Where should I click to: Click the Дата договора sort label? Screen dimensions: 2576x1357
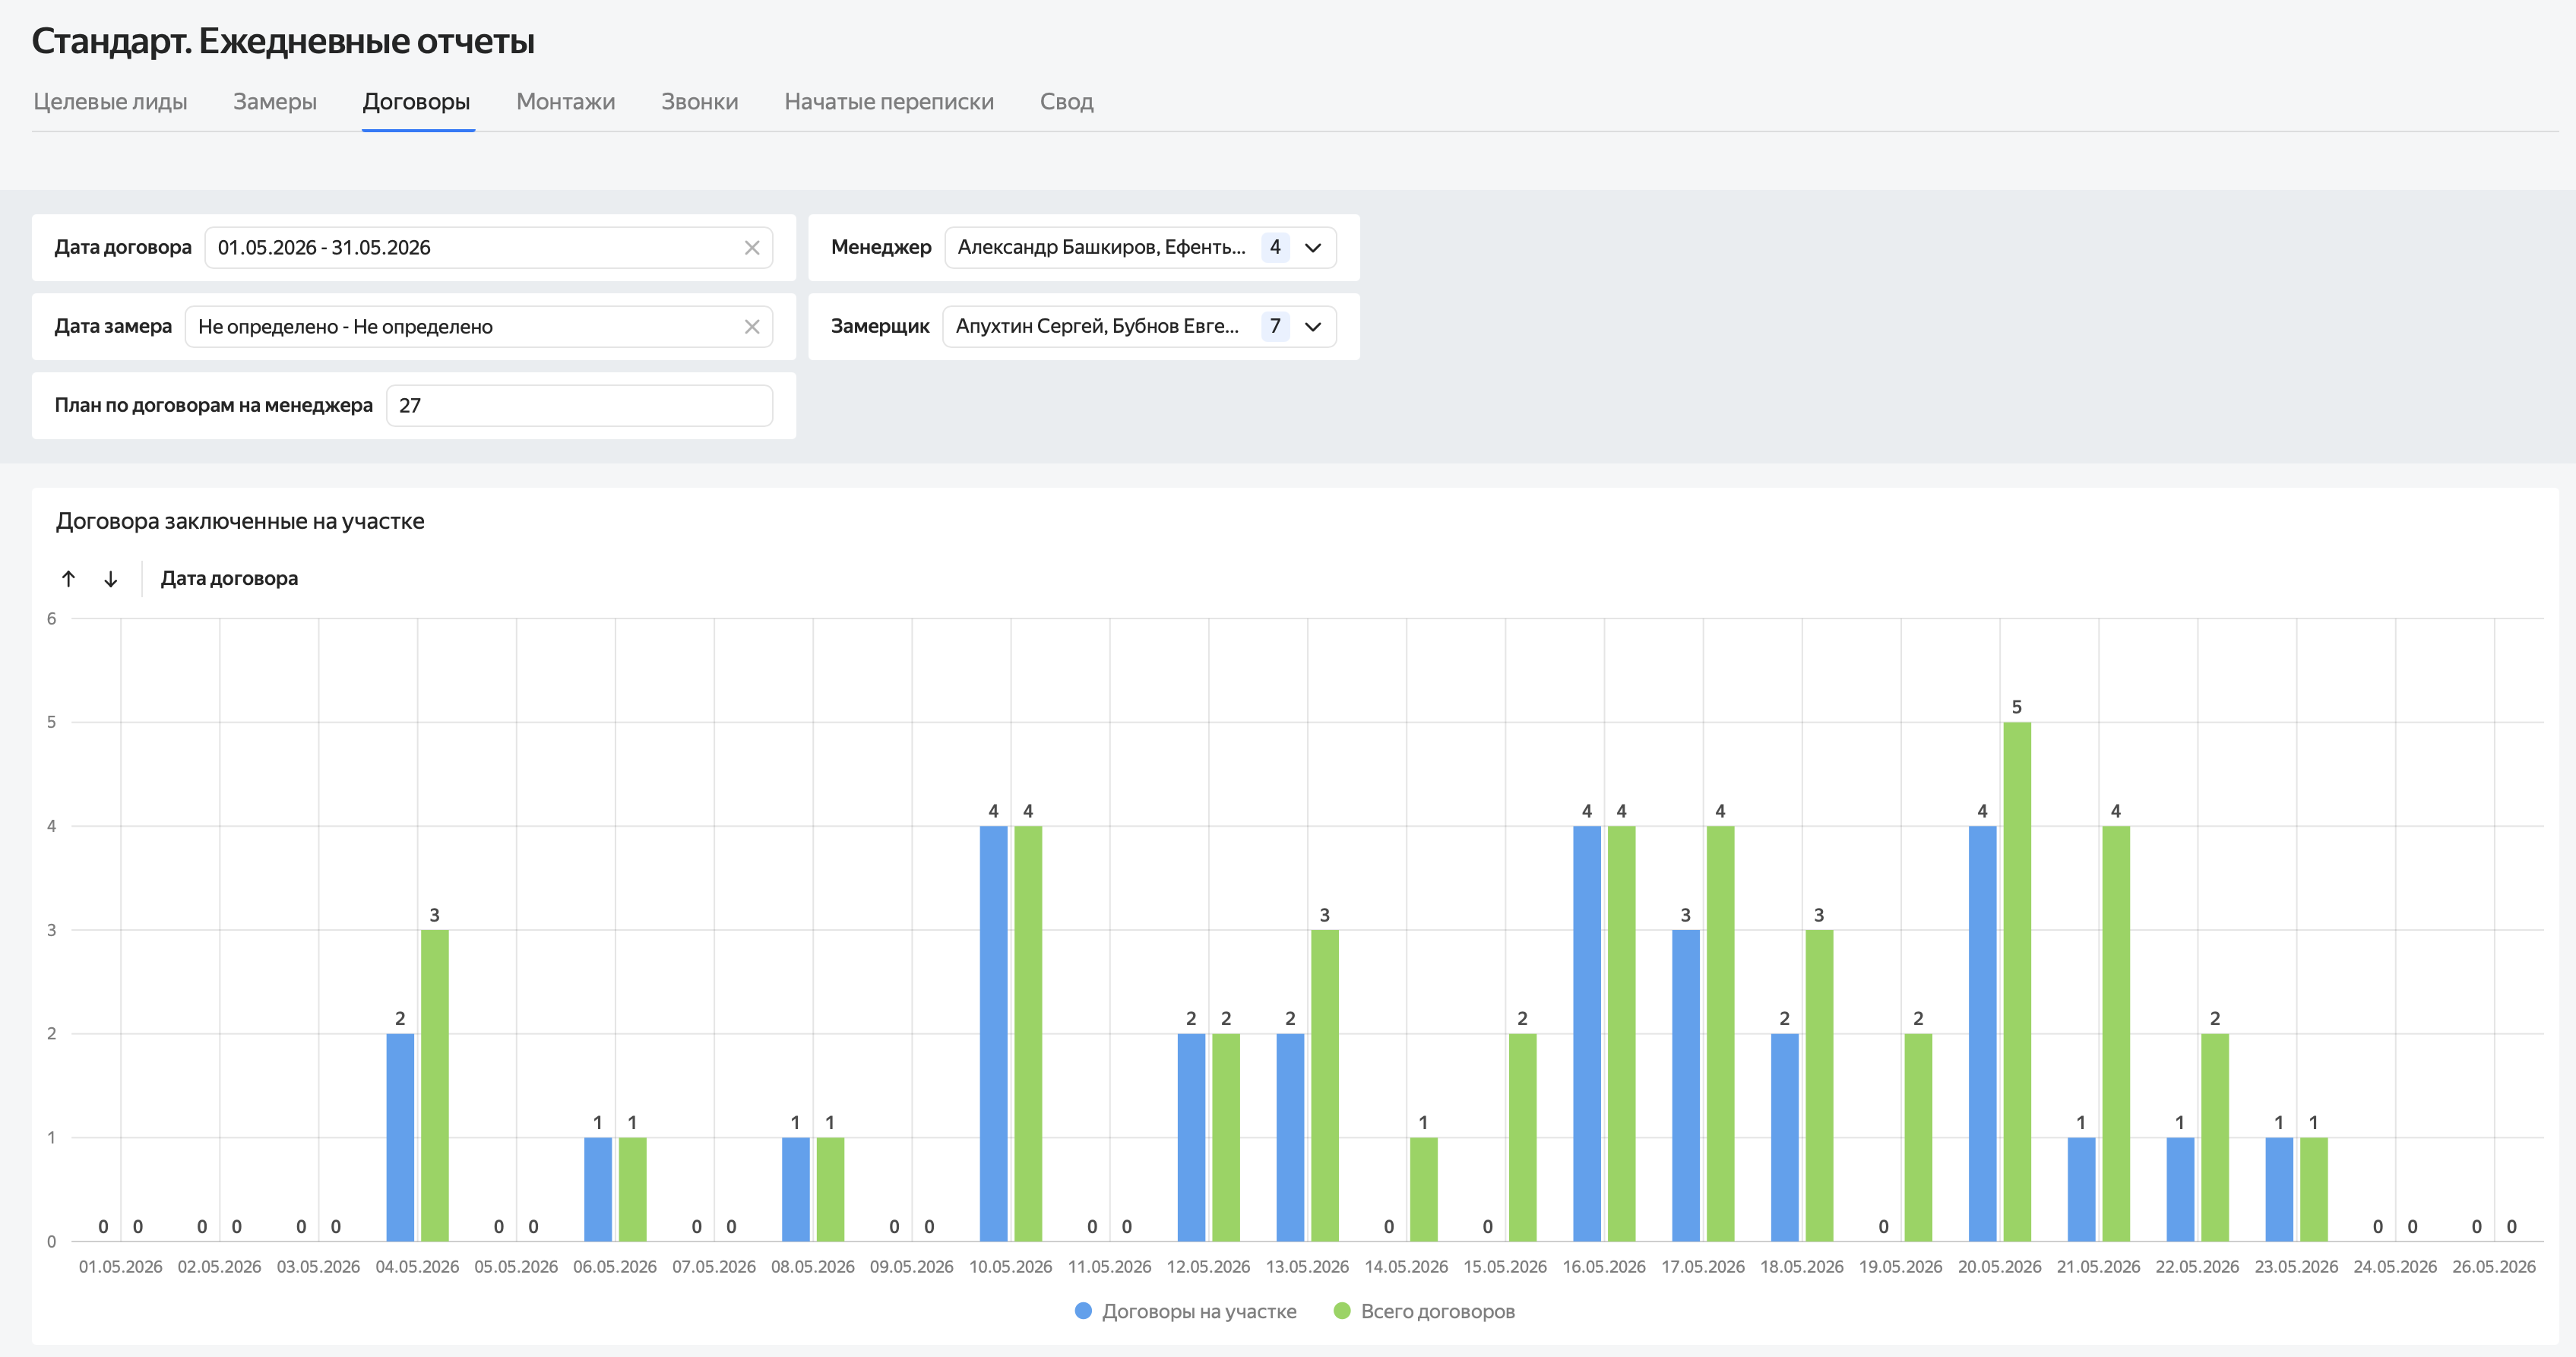coord(229,578)
